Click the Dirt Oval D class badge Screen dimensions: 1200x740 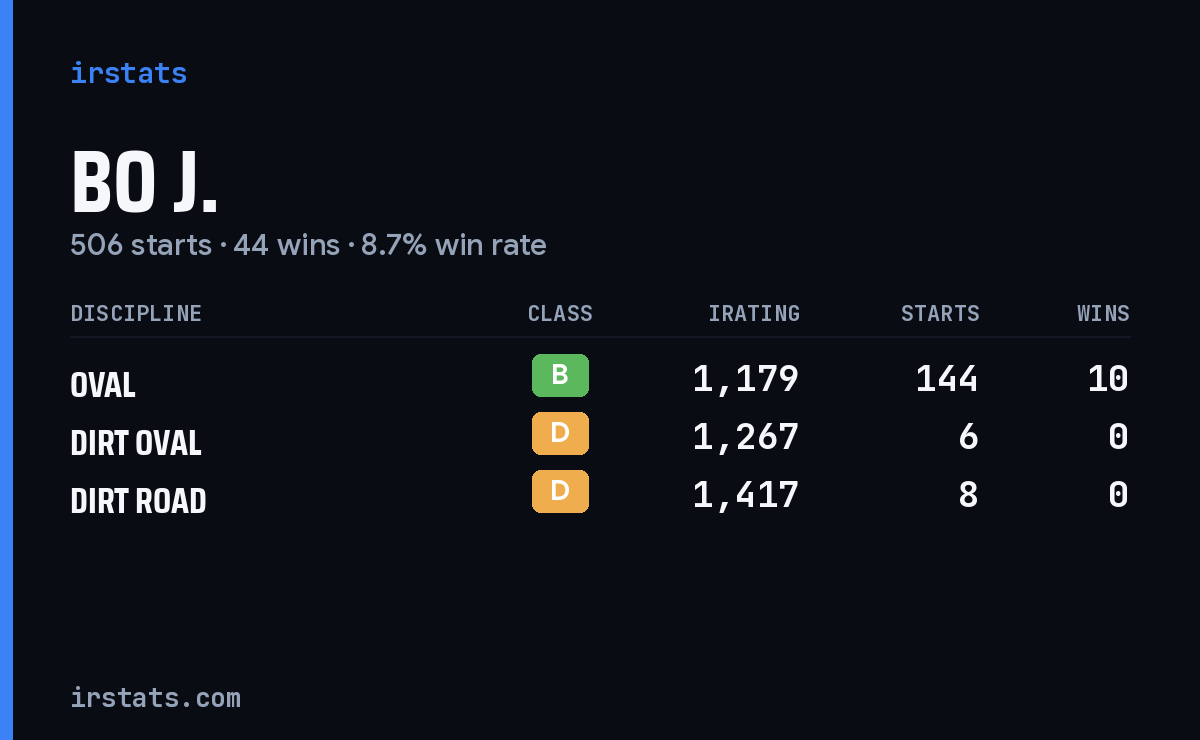[560, 433]
